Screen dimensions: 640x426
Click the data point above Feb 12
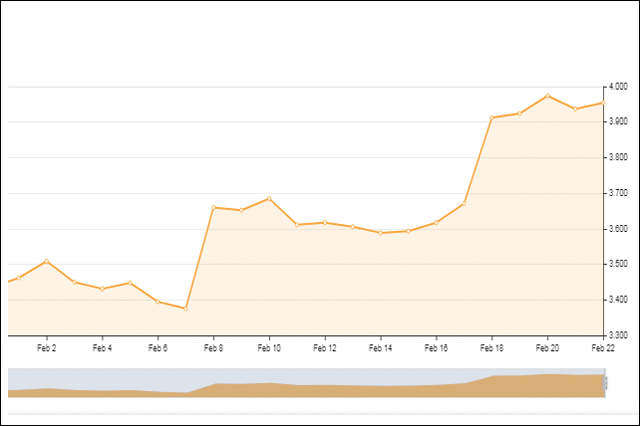point(325,223)
